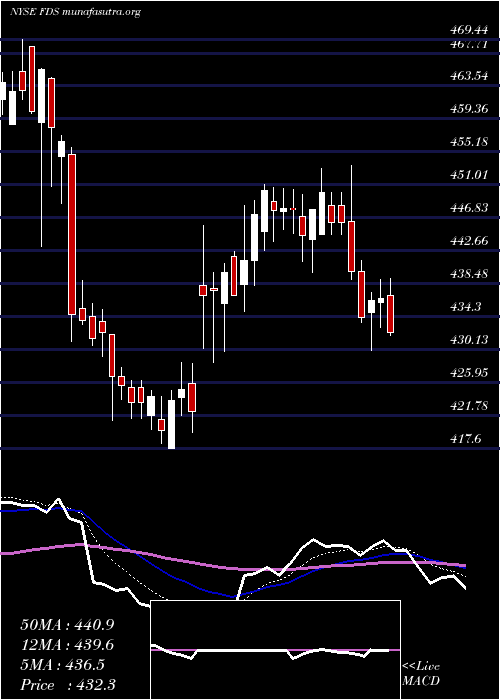Select the 438.48 price label
Screen dimensions: 500x700
[x=468, y=274]
